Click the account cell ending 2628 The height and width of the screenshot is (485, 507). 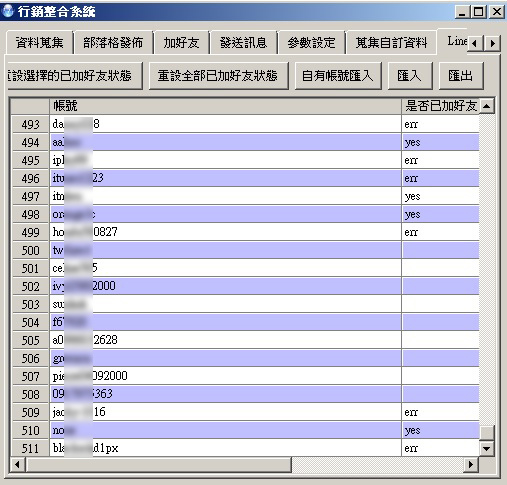pos(225,340)
